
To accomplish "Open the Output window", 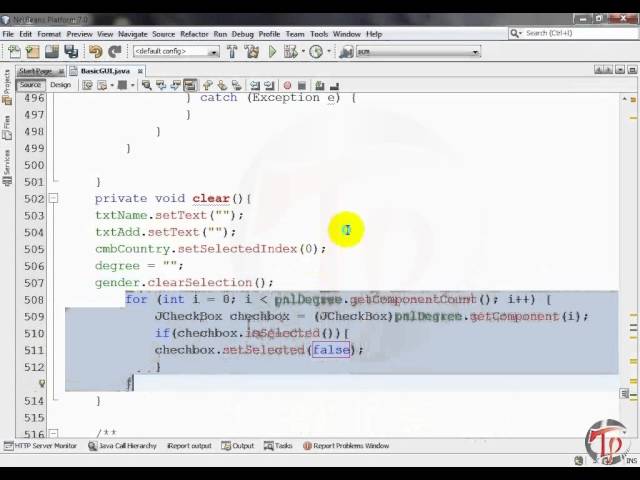I will coord(238,446).
